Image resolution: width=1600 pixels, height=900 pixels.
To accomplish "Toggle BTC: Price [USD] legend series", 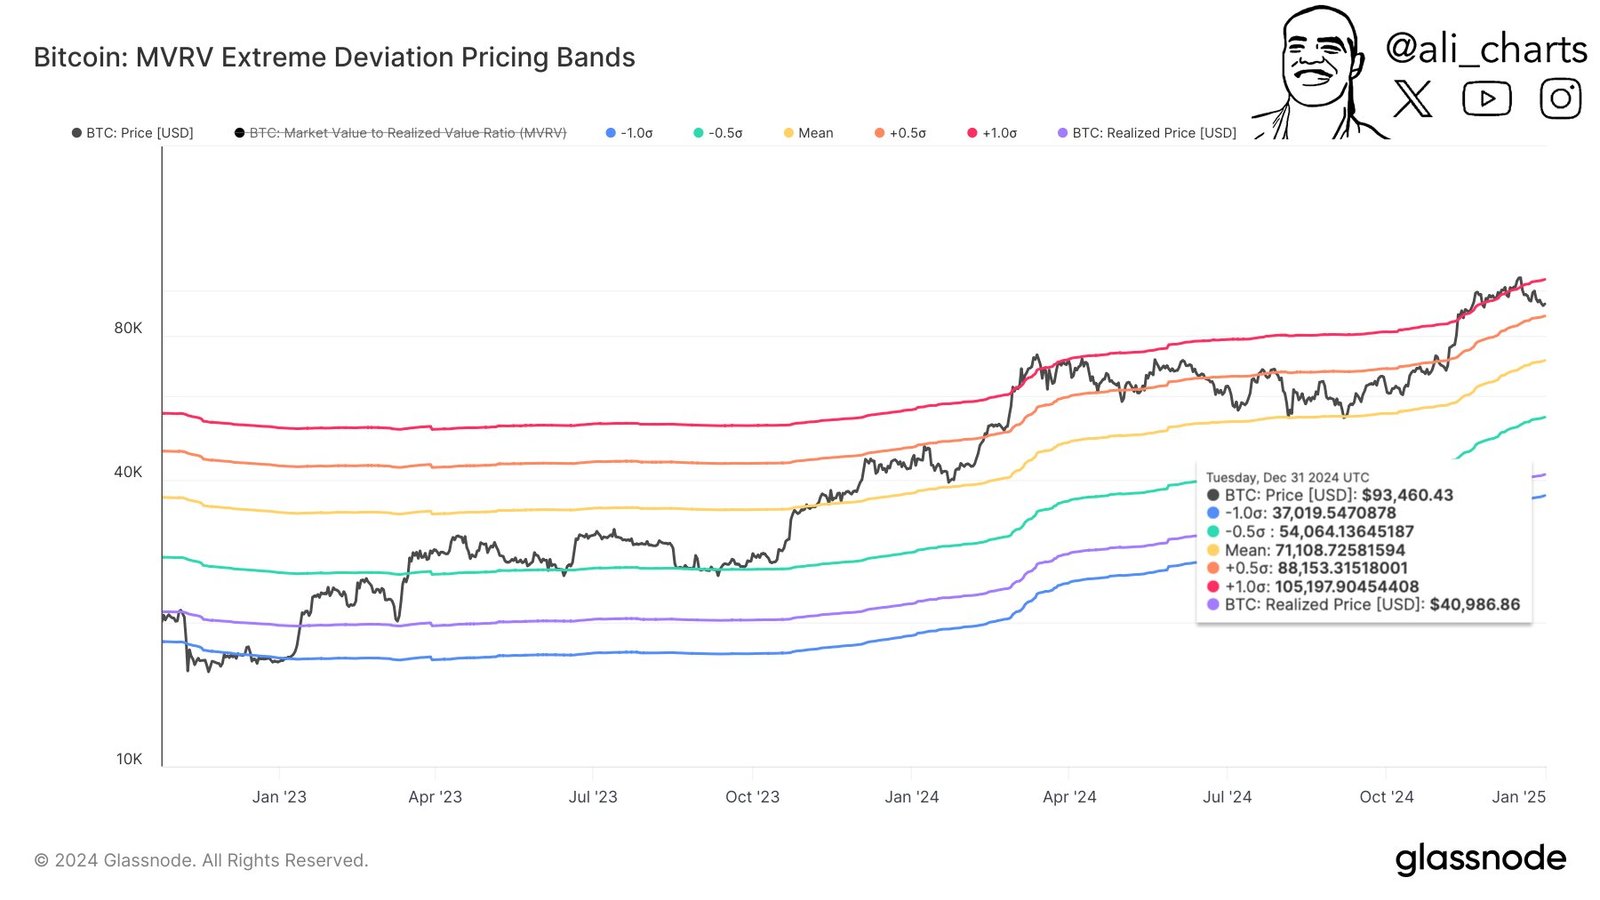I will (132, 133).
